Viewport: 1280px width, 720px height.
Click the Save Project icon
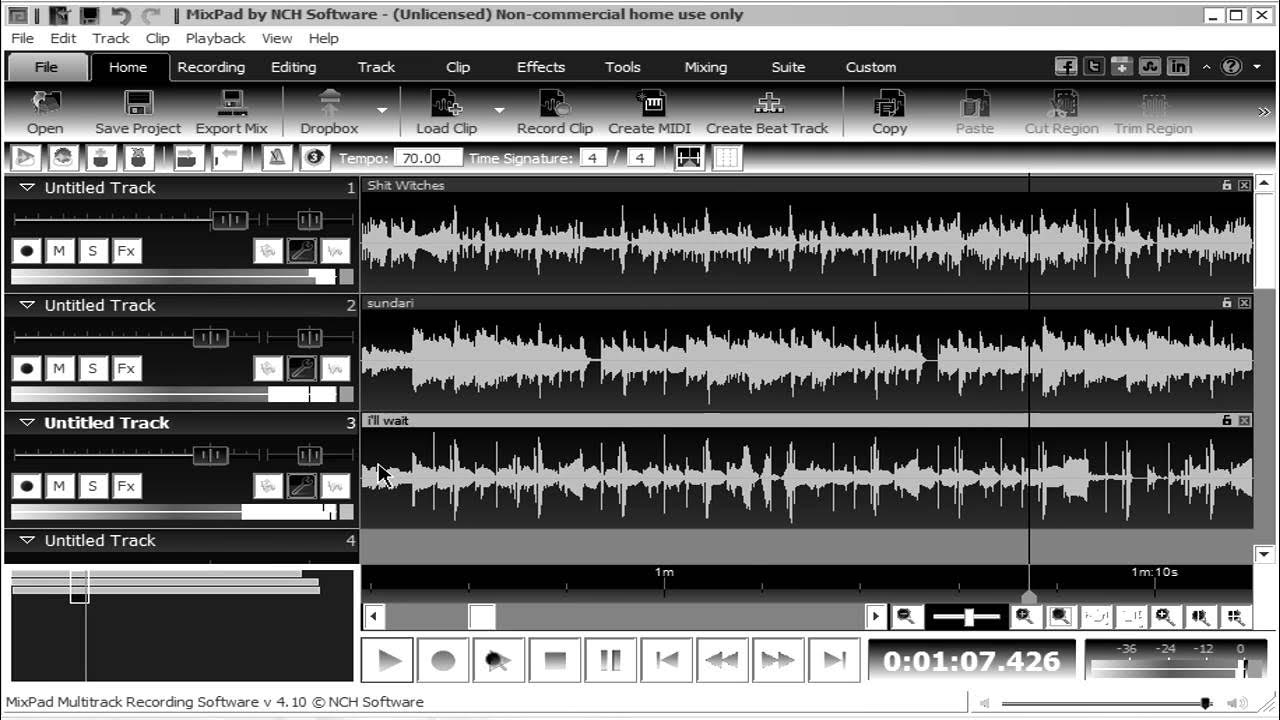click(138, 104)
